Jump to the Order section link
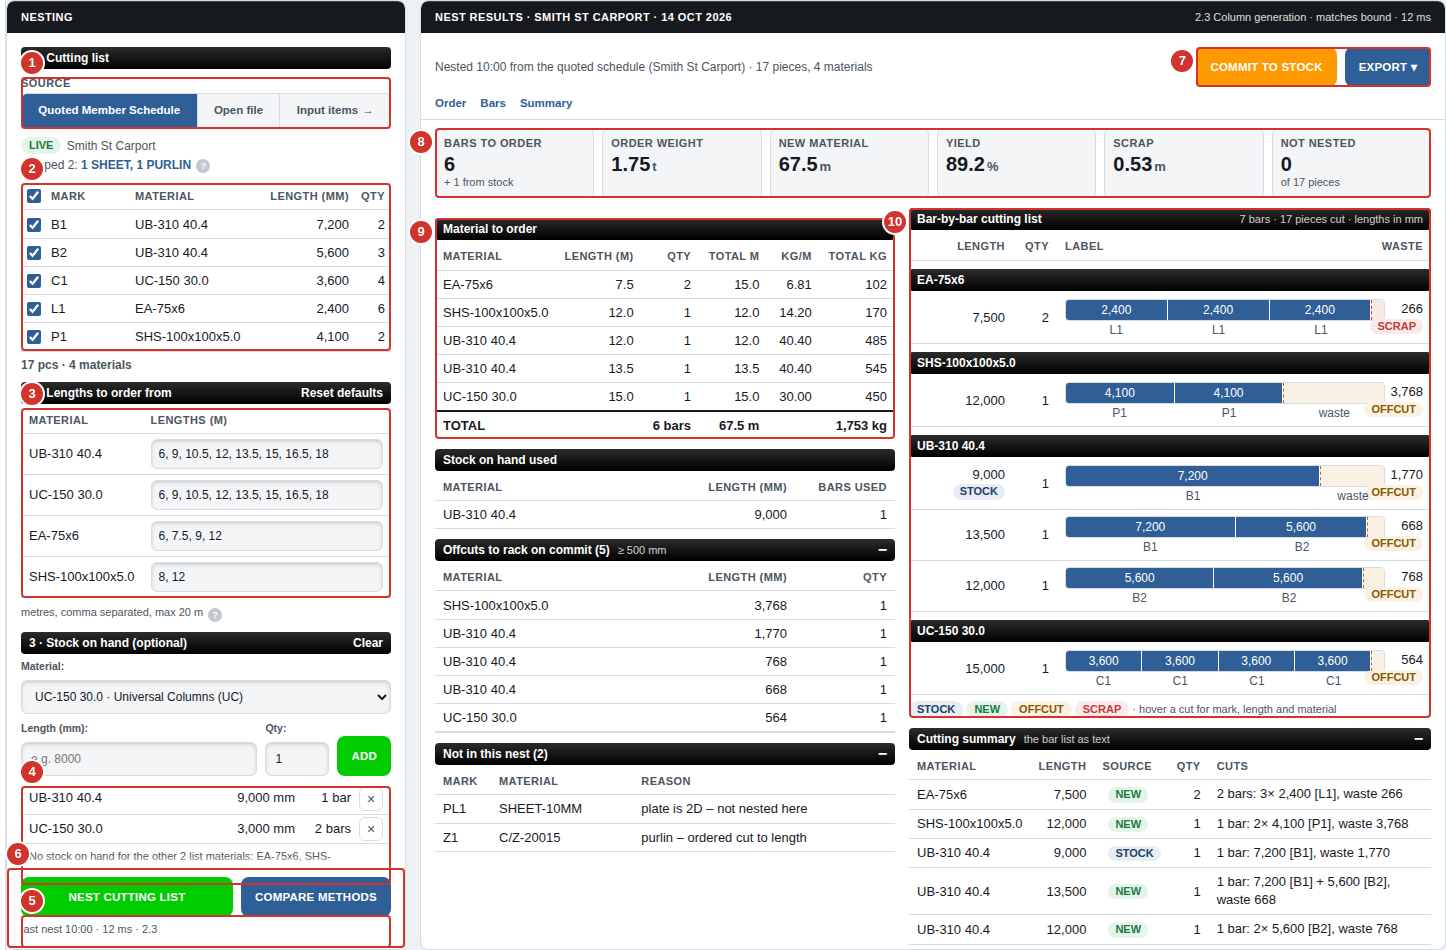This screenshot has width=1446, height=950. 450,103
